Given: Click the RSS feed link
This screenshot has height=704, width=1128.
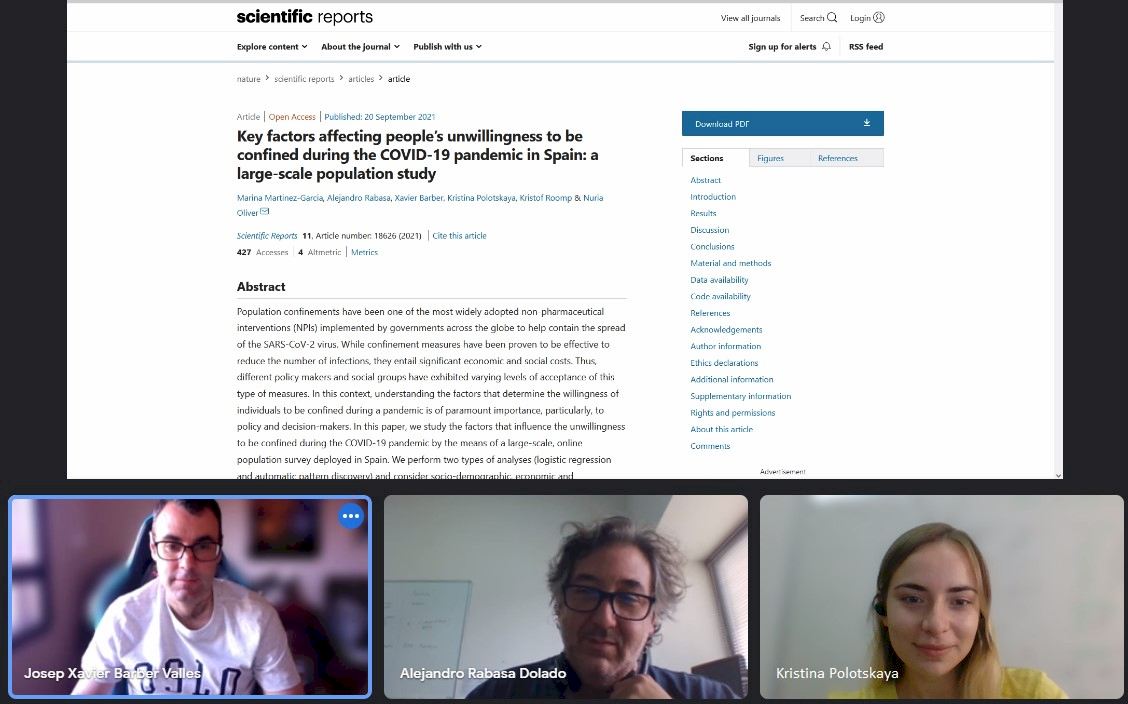Looking at the screenshot, I should [x=865, y=47].
